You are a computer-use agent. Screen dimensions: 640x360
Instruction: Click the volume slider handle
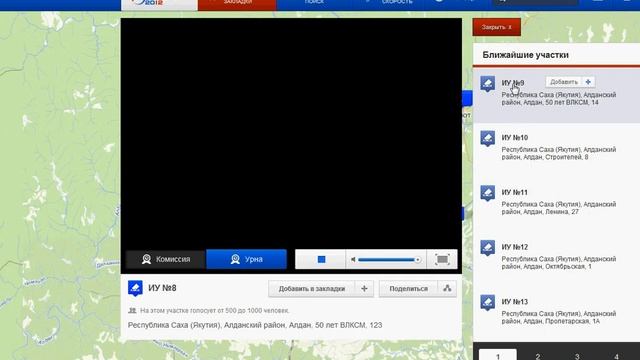417,260
